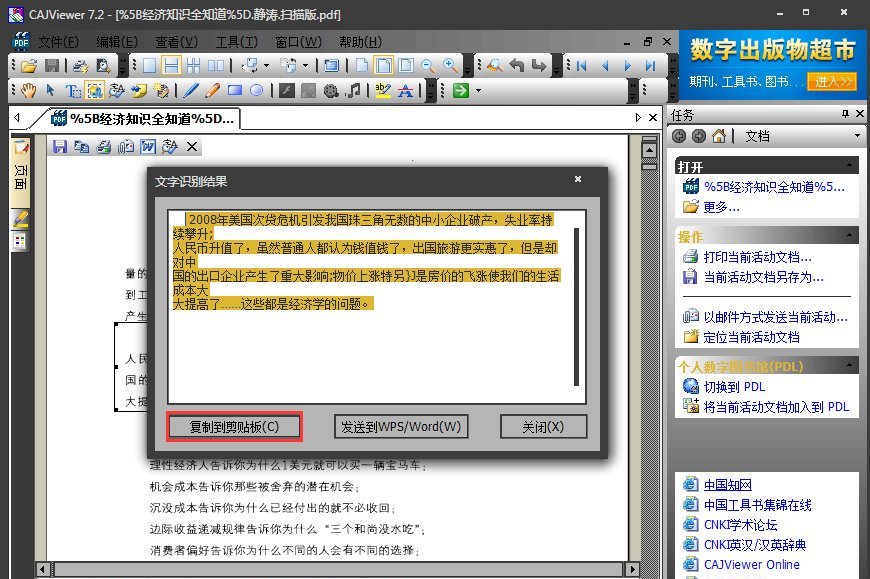Screen dimensions: 870x579
Task: Click the zoom out magnifier icon
Action: pos(428,66)
